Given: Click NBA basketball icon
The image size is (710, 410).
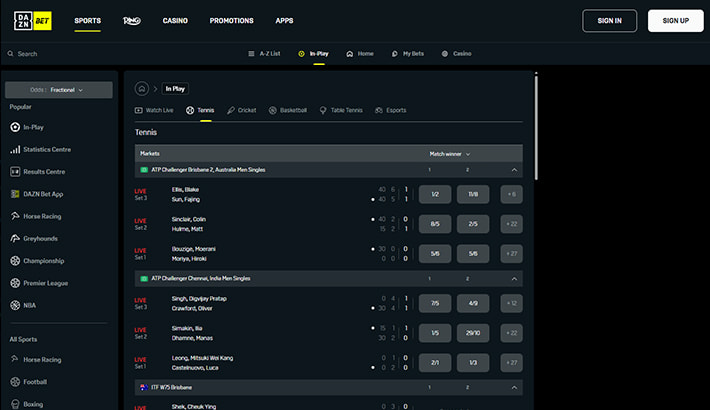Looking at the screenshot, I should click(x=15, y=305).
